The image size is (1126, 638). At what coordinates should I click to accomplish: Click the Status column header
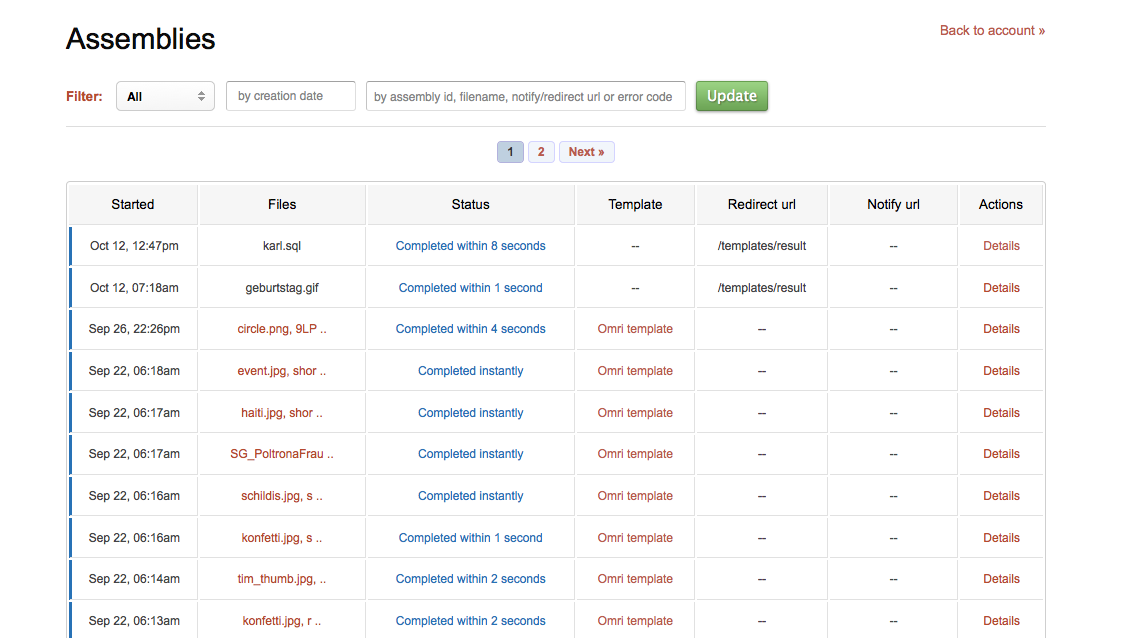click(470, 204)
